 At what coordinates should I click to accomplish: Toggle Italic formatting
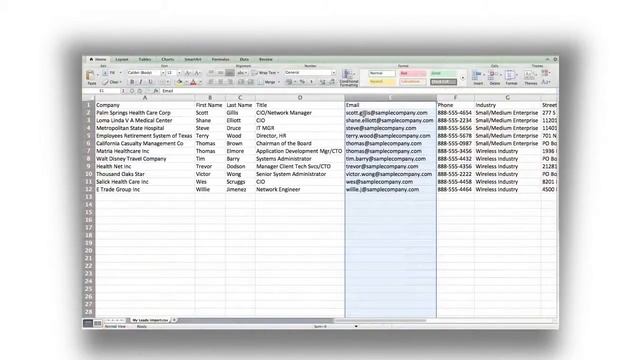pyautogui.click(x=141, y=82)
